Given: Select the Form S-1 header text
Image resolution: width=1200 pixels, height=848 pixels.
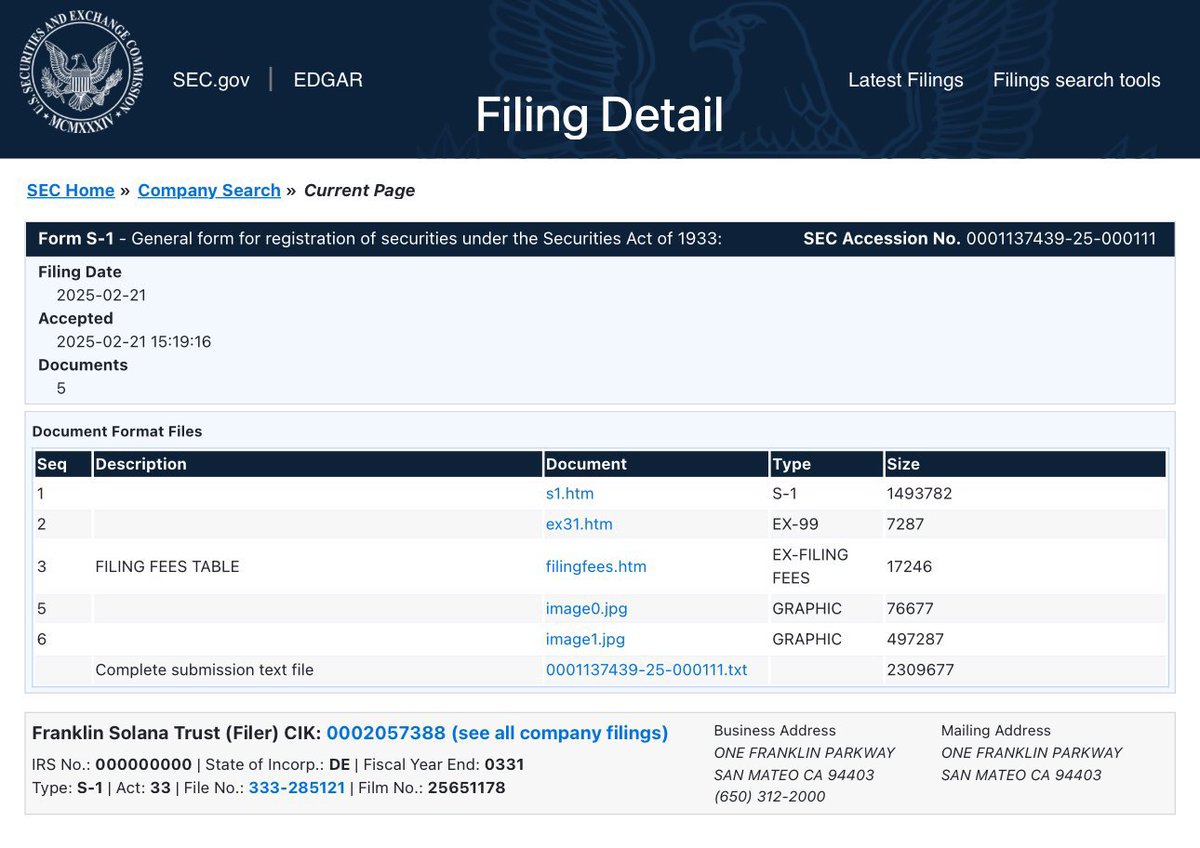Looking at the screenshot, I should click(x=75, y=238).
